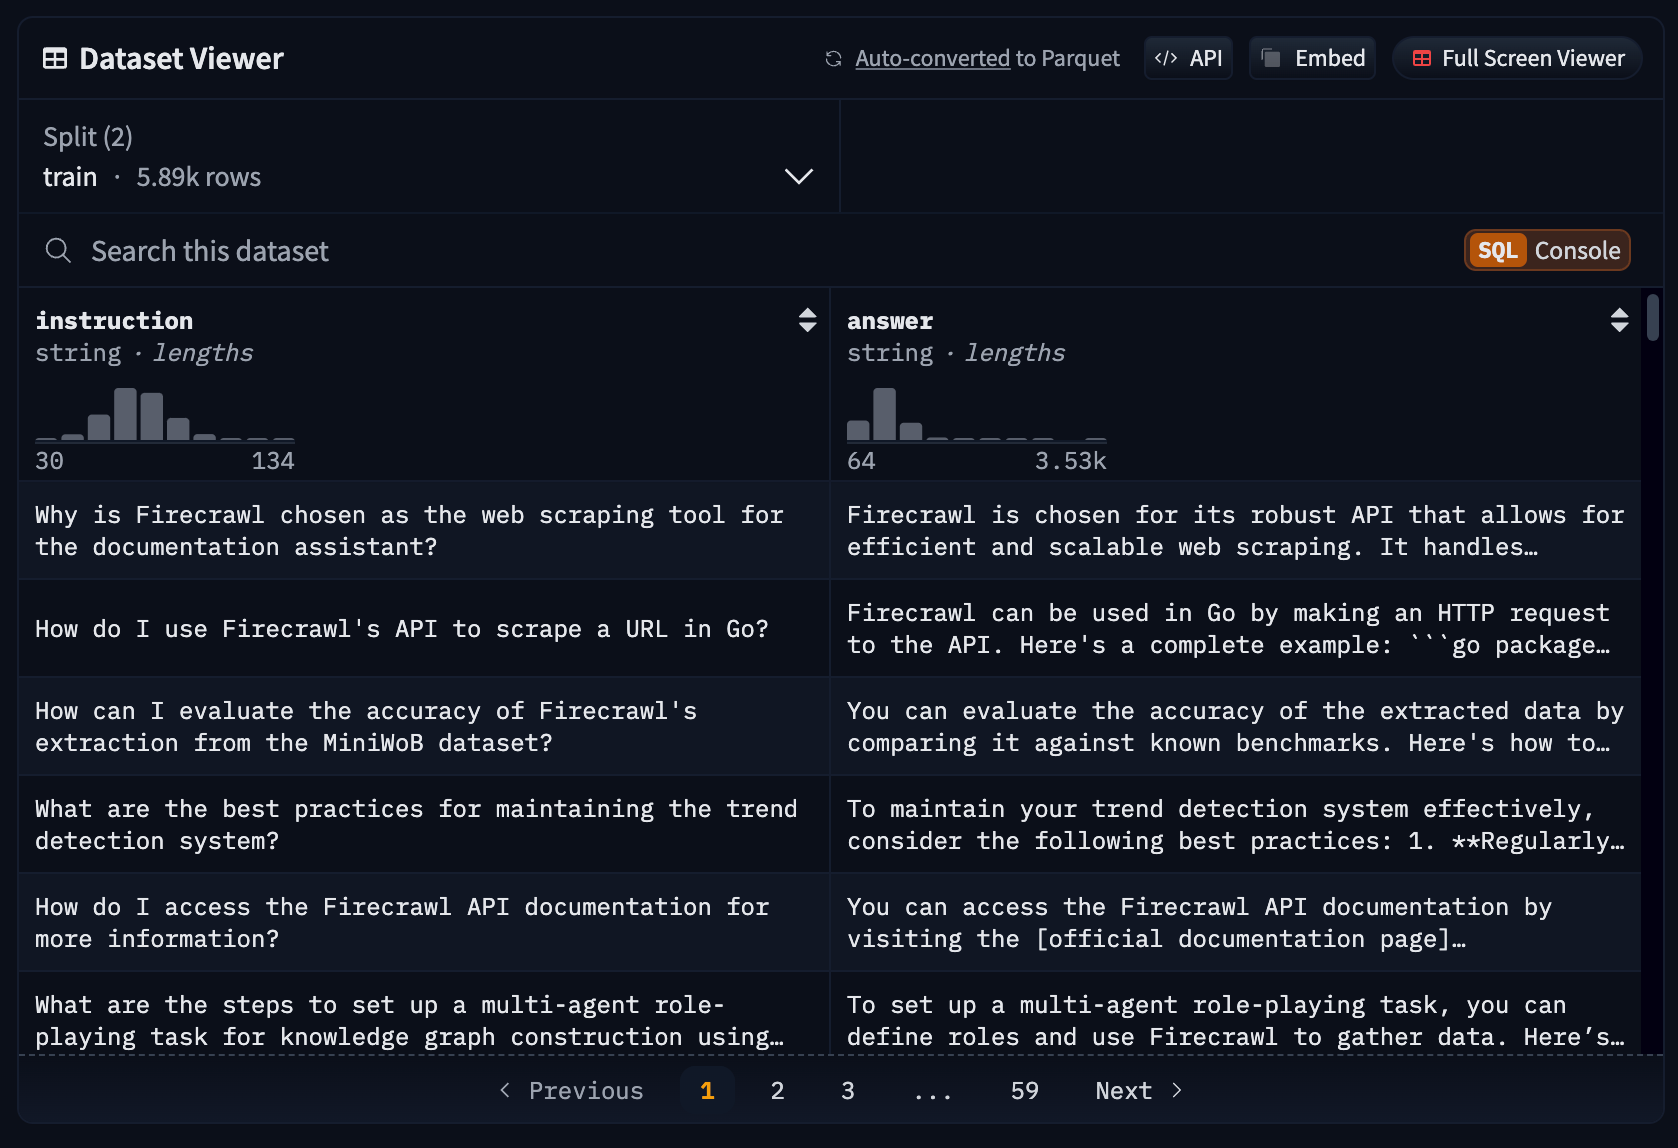Screen dimensions: 1678x1148
Task: Sort by the answer column
Action: 1619,320
